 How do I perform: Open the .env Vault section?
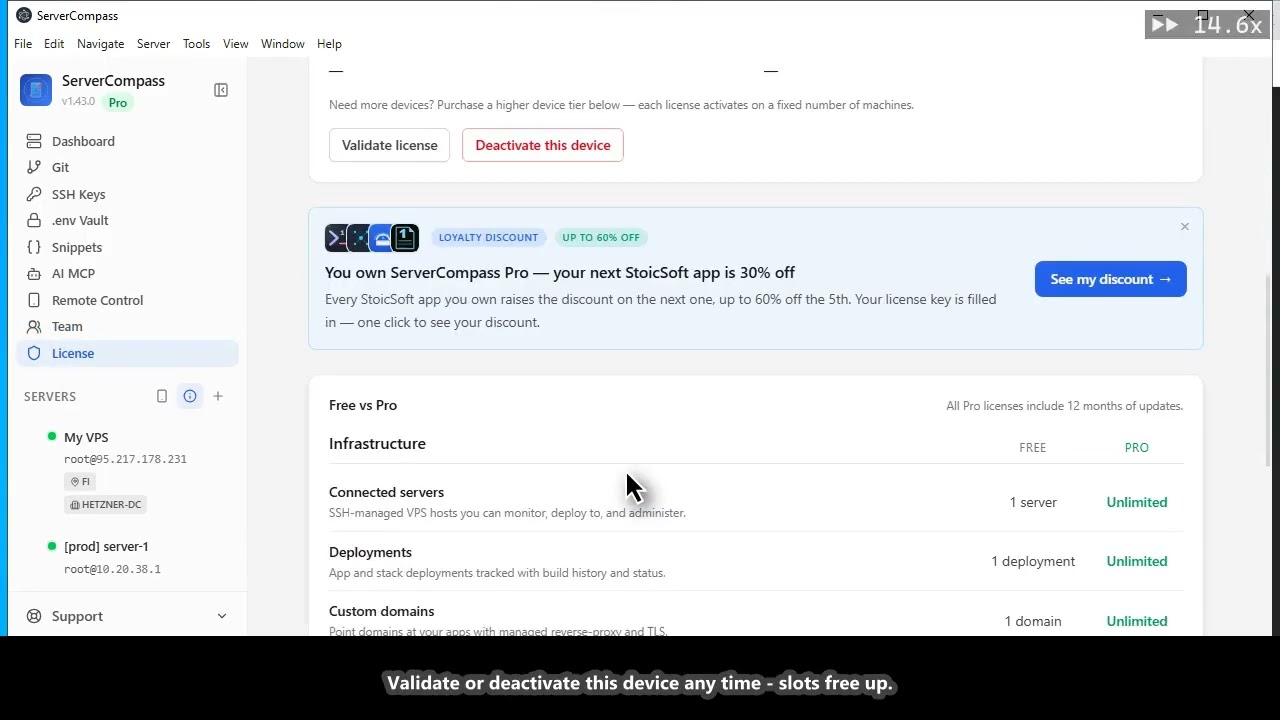pos(128,220)
